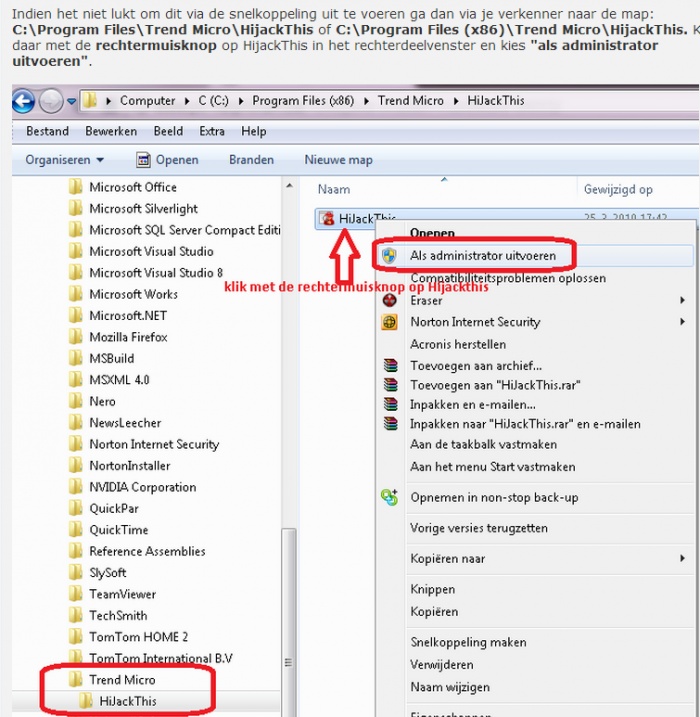Click the Openen toolbar button
Viewport: 700px width, 717px height.
point(168,160)
